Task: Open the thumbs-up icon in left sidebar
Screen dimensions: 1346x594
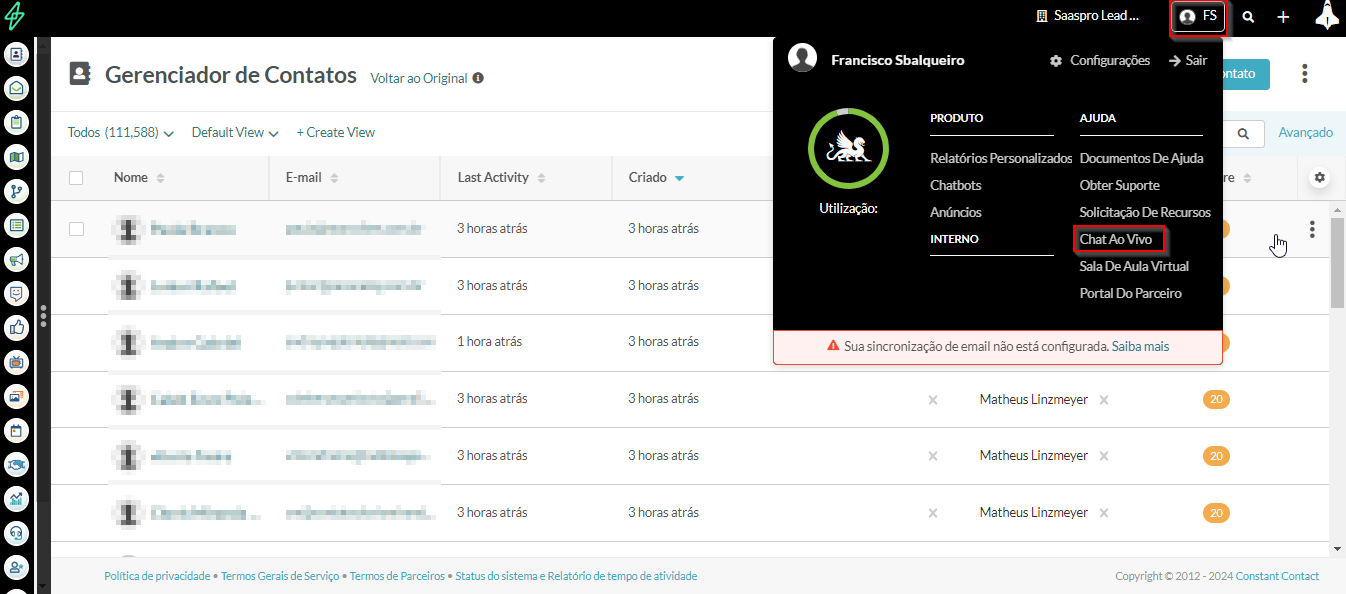Action: point(16,327)
